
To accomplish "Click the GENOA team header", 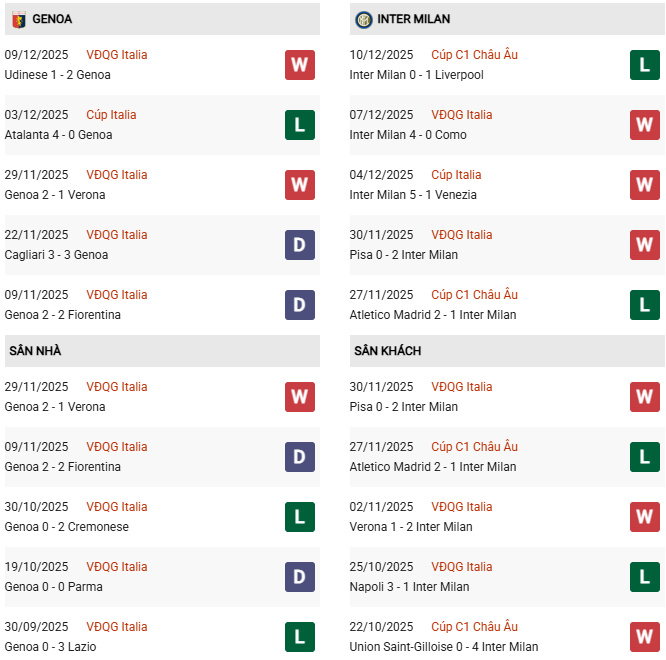I will pyautogui.click(x=52, y=19).
